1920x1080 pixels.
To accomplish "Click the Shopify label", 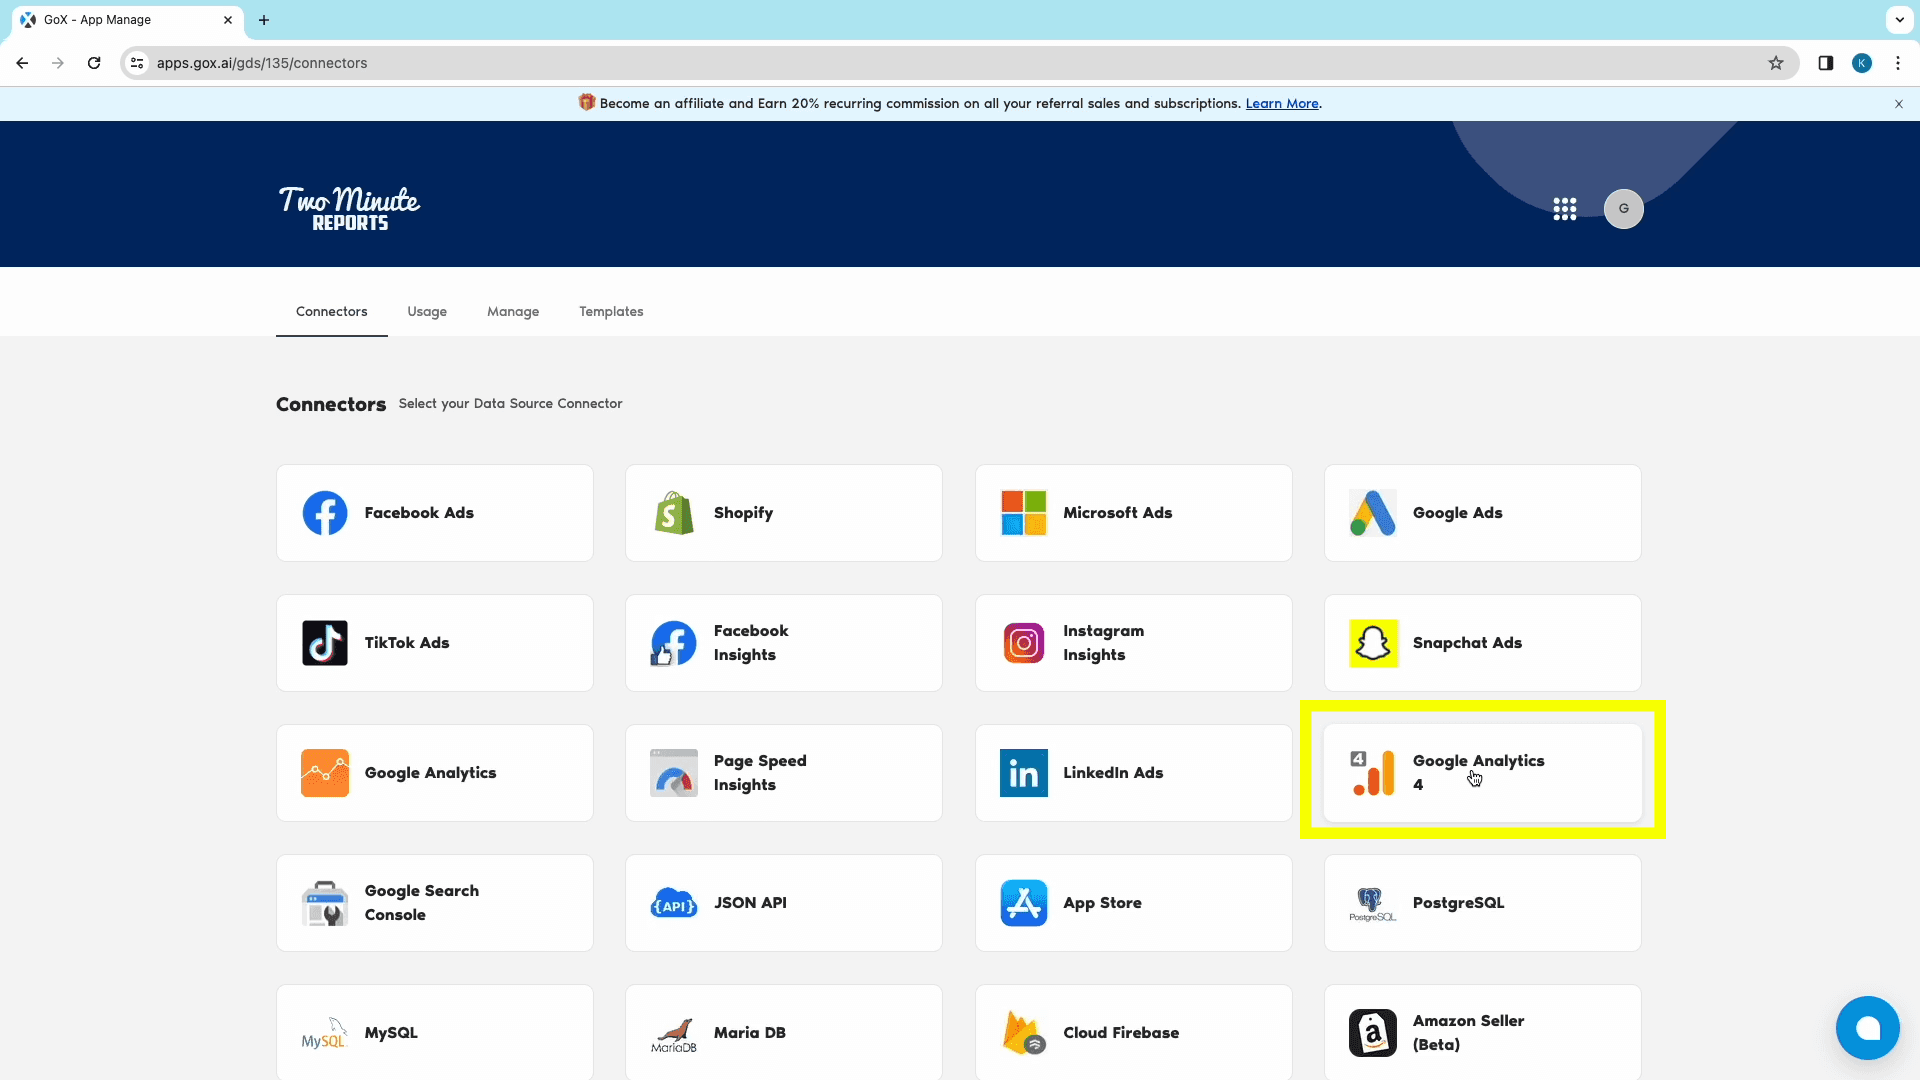I will point(743,513).
